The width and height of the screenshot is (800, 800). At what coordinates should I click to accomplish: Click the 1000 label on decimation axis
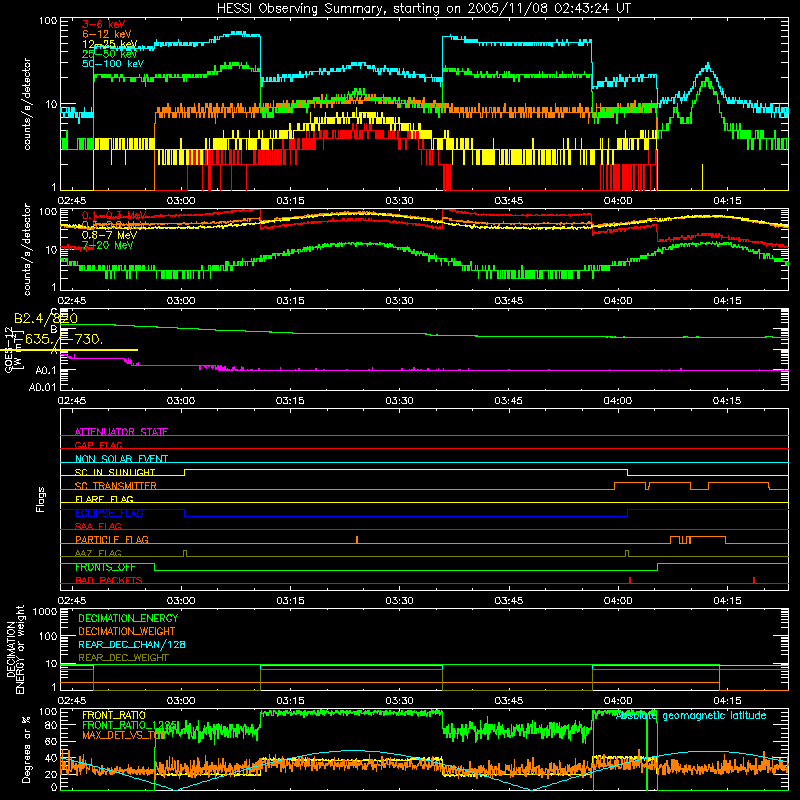[x=45, y=611]
